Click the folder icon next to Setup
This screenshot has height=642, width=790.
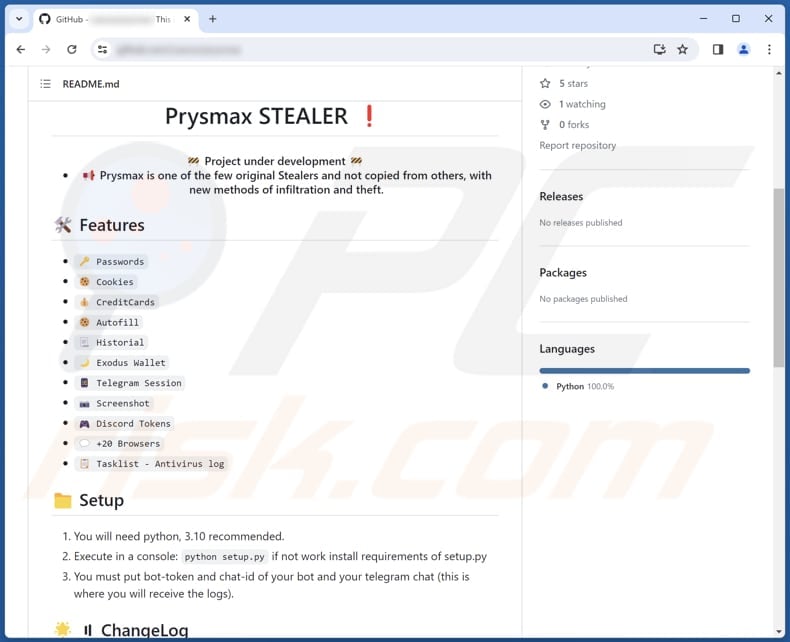click(62, 500)
